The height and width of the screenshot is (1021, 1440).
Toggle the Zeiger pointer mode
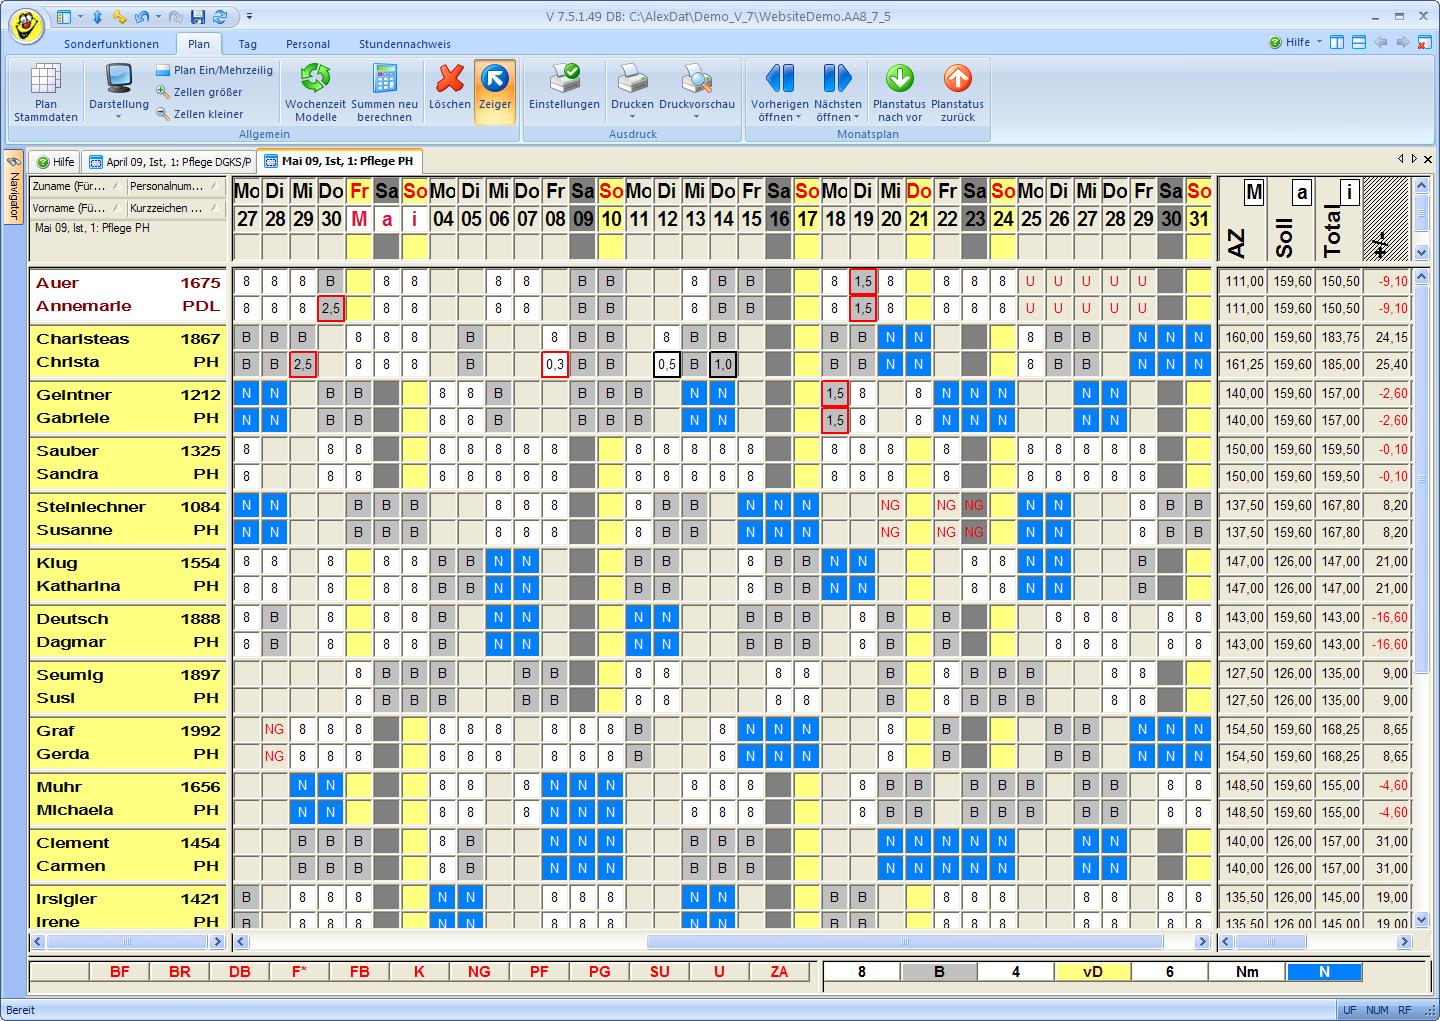coord(495,90)
